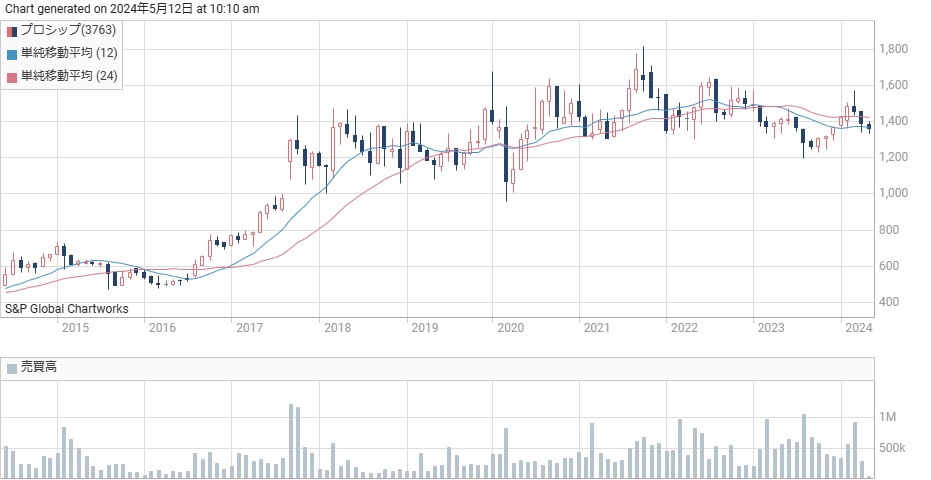Select the 単純移動平均 (24) legend label
The width and height of the screenshot is (931, 480).
point(69,75)
